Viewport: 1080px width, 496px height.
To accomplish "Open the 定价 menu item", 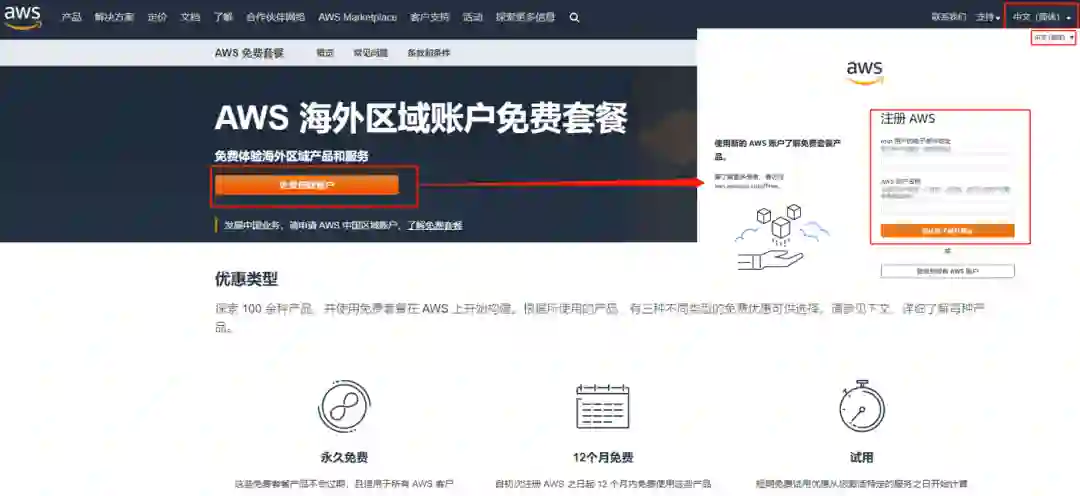I will point(157,17).
